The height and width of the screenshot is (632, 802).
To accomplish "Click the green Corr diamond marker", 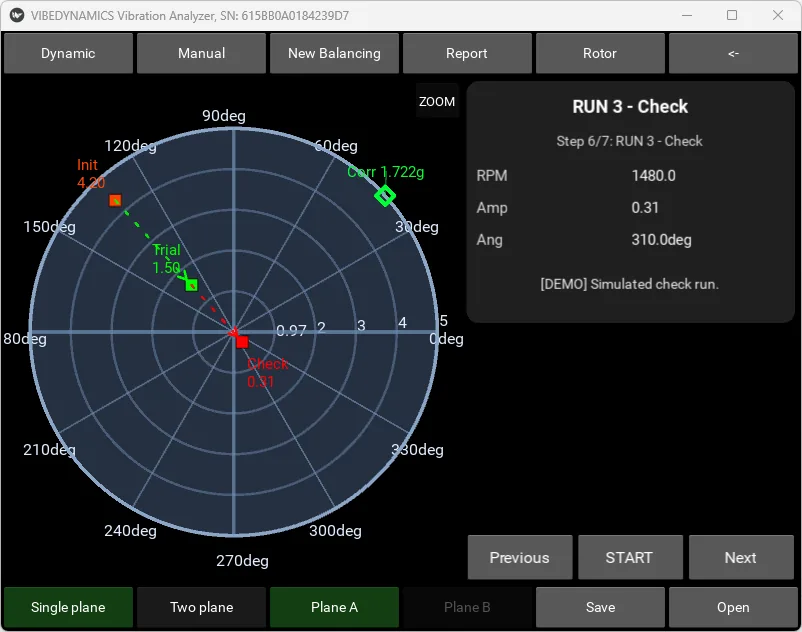I will point(385,196).
